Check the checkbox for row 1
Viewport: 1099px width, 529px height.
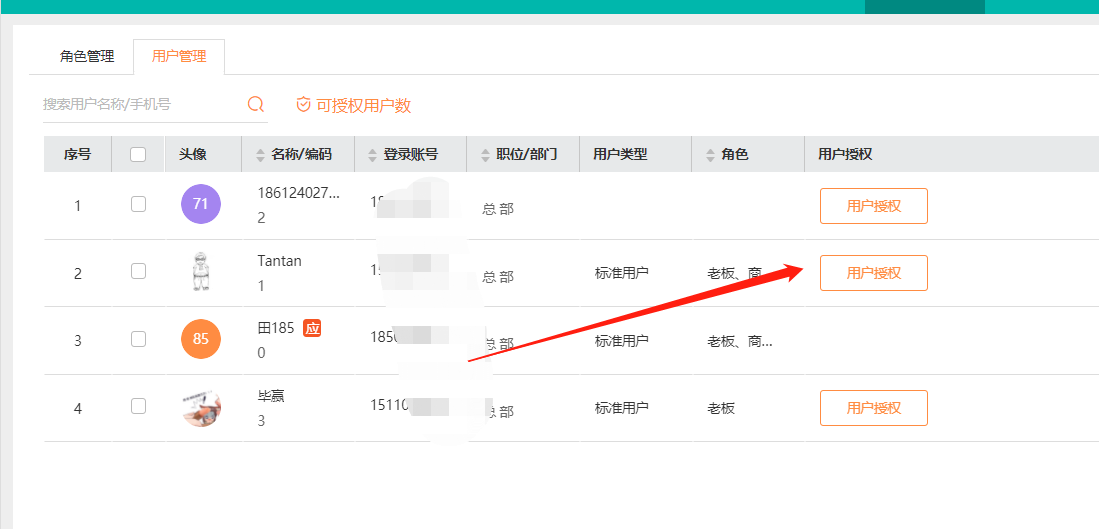pos(138,204)
